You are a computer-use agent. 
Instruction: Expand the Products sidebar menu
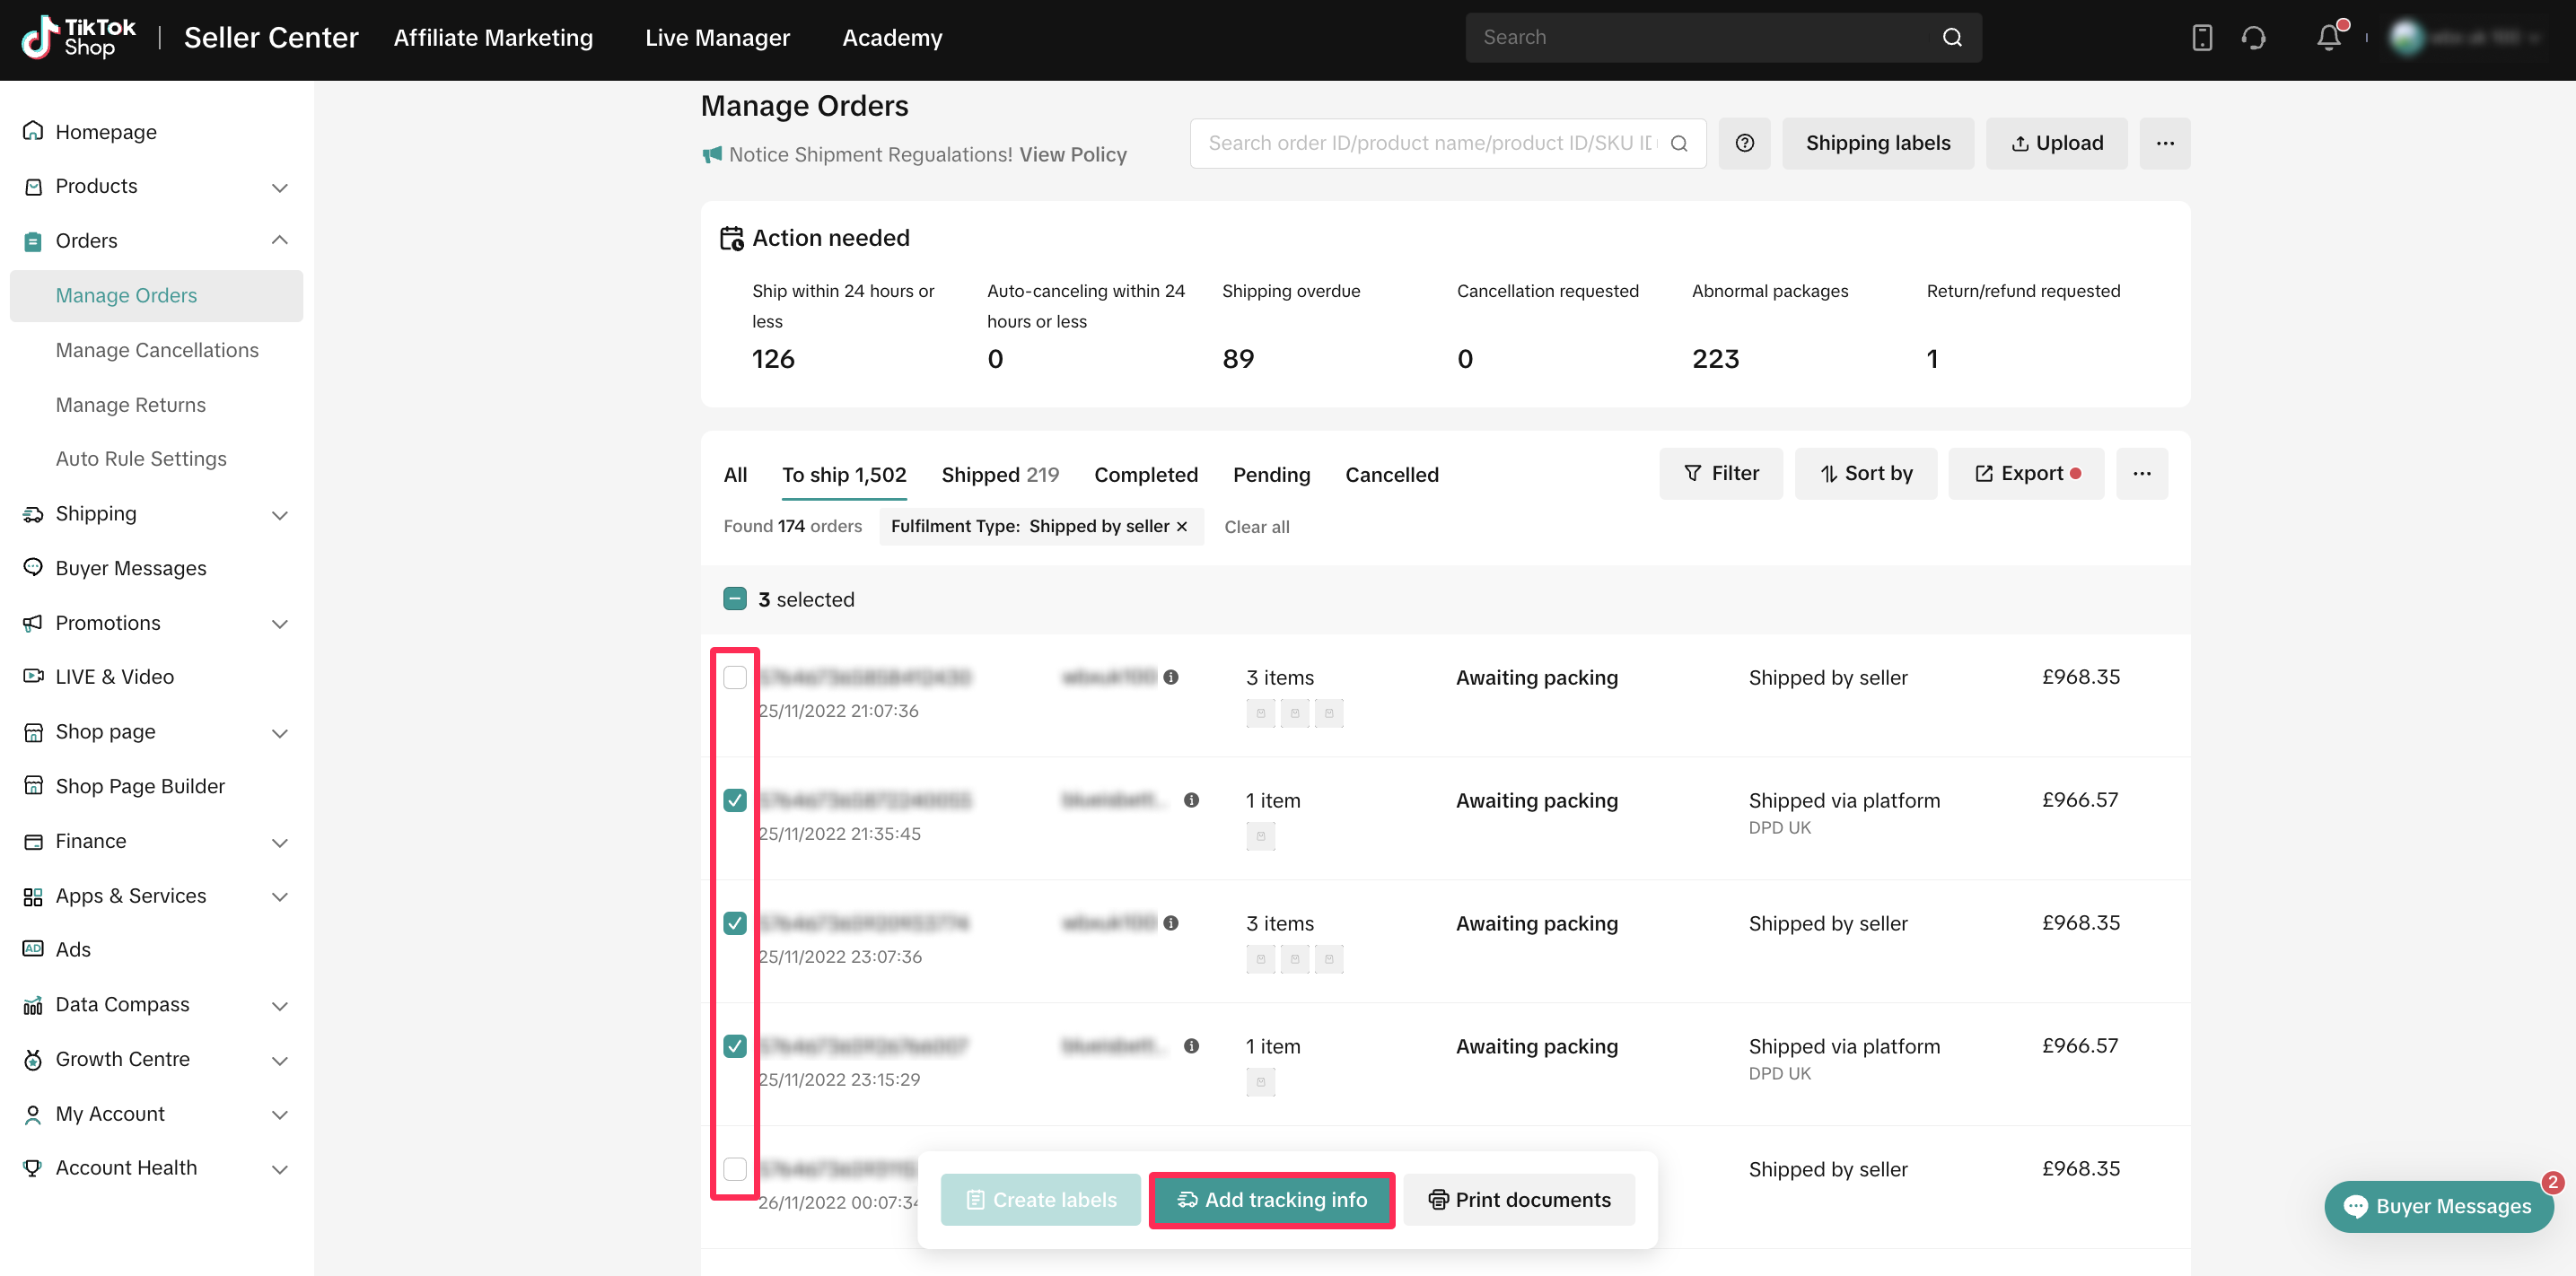(x=279, y=187)
